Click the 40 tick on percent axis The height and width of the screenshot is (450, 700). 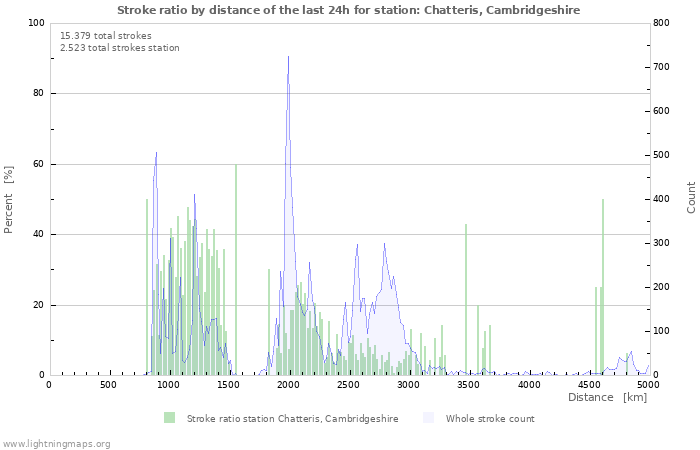pos(39,234)
